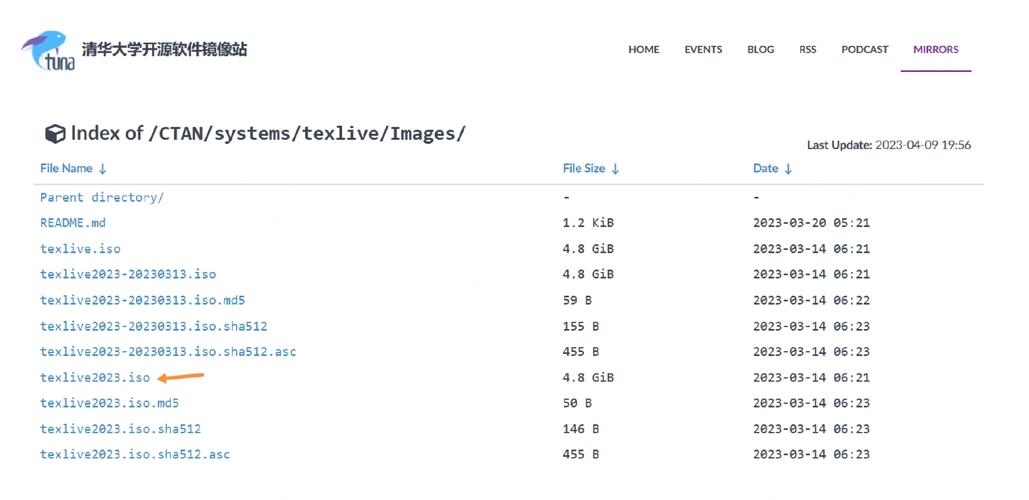Screen dimensions: 1029x500
Task: Open the HOME nav item
Action: coord(644,49)
